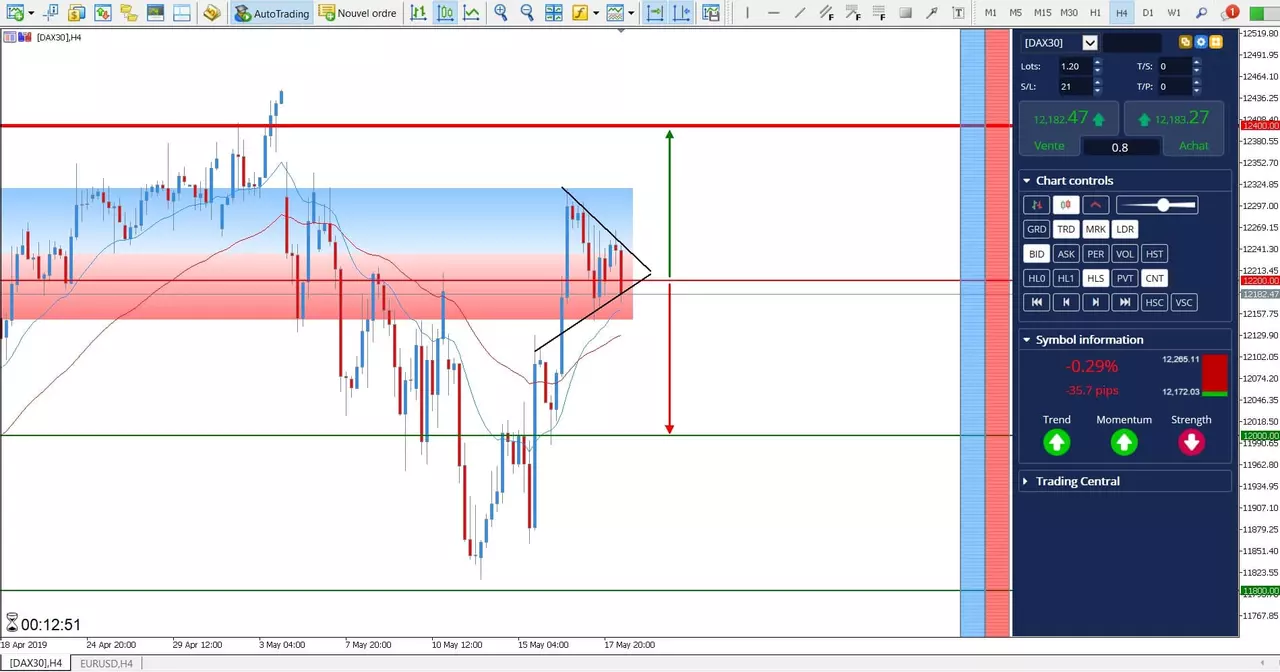Viewport: 1280px width, 672px height.
Task: Tile chart windows icon
Action: click(x=554, y=13)
